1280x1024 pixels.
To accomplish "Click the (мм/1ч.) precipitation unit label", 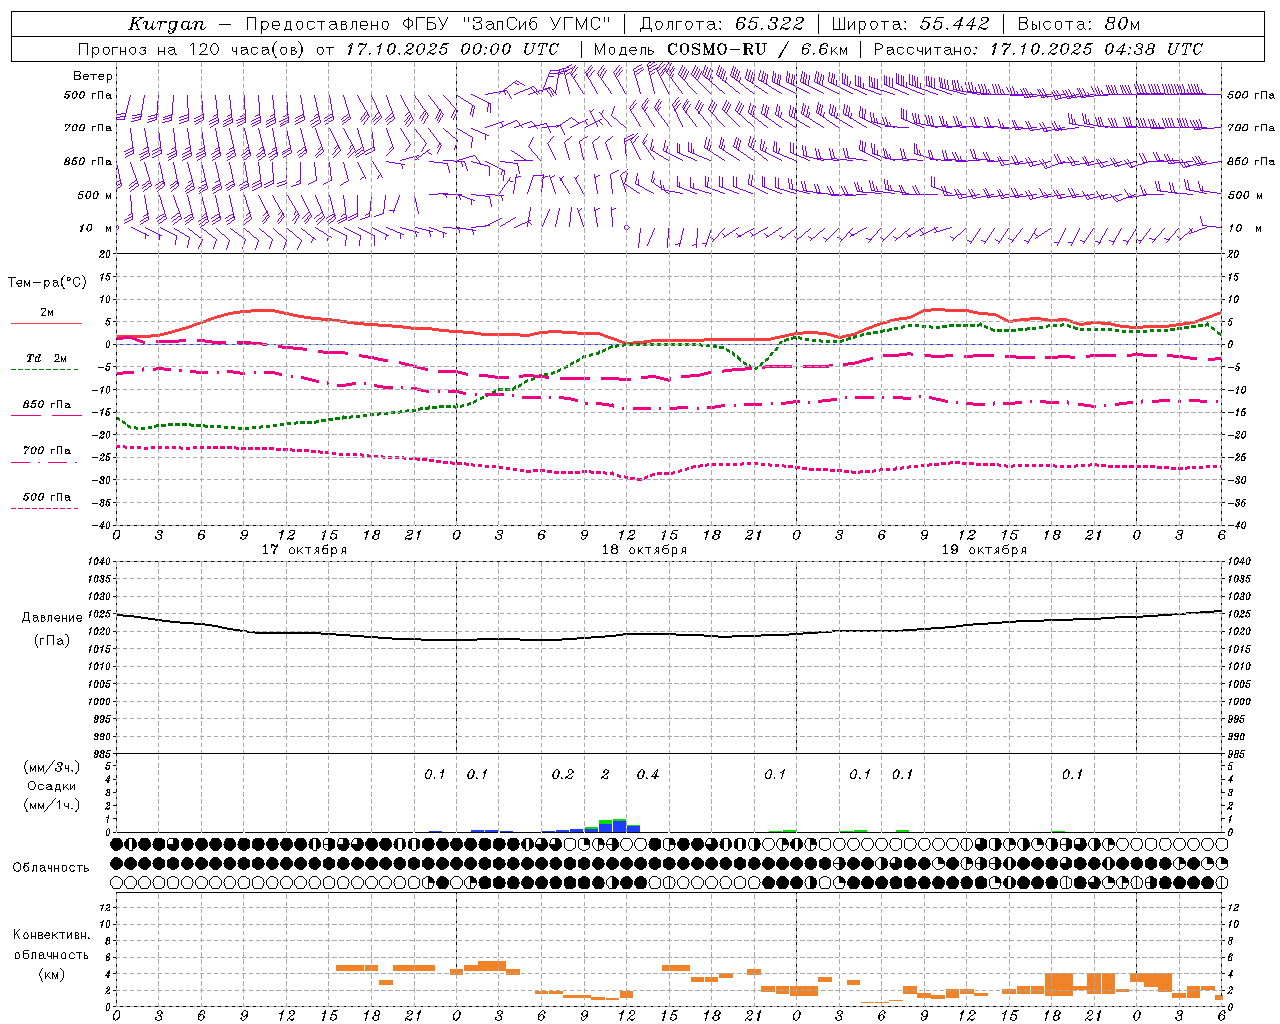I will [52, 805].
